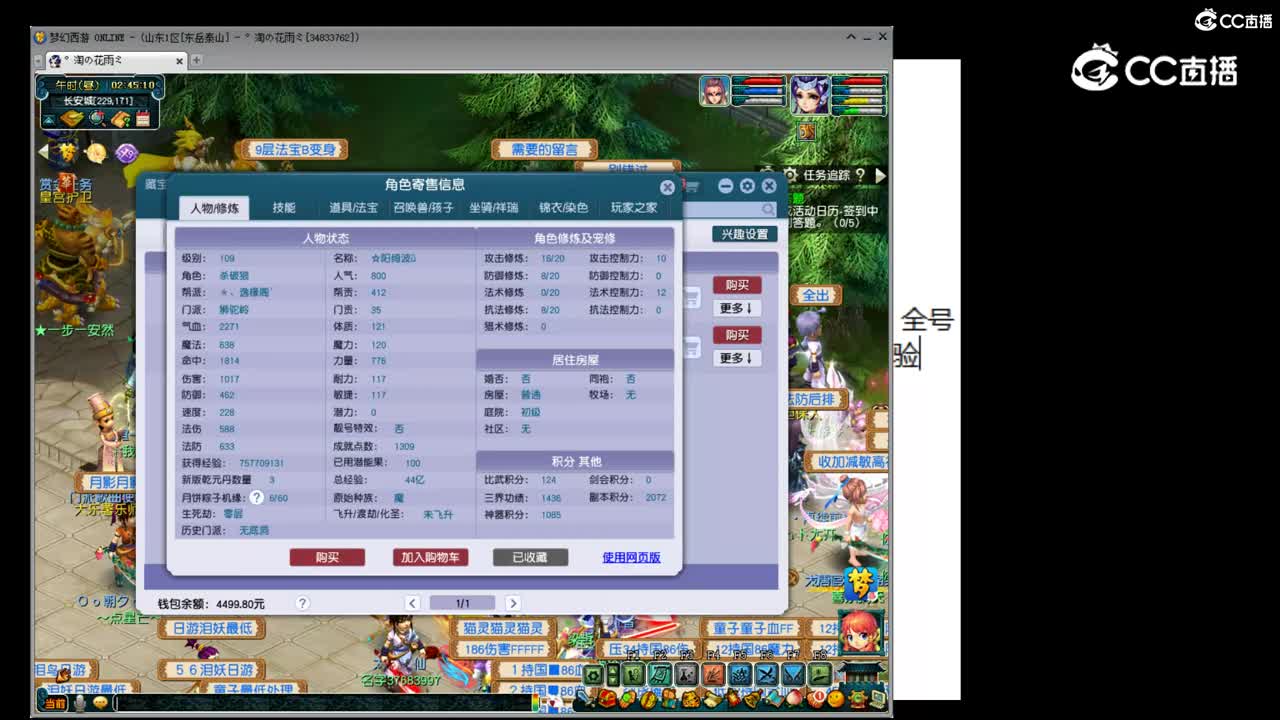Click the shortcut bar settings gear icon

coord(593,675)
